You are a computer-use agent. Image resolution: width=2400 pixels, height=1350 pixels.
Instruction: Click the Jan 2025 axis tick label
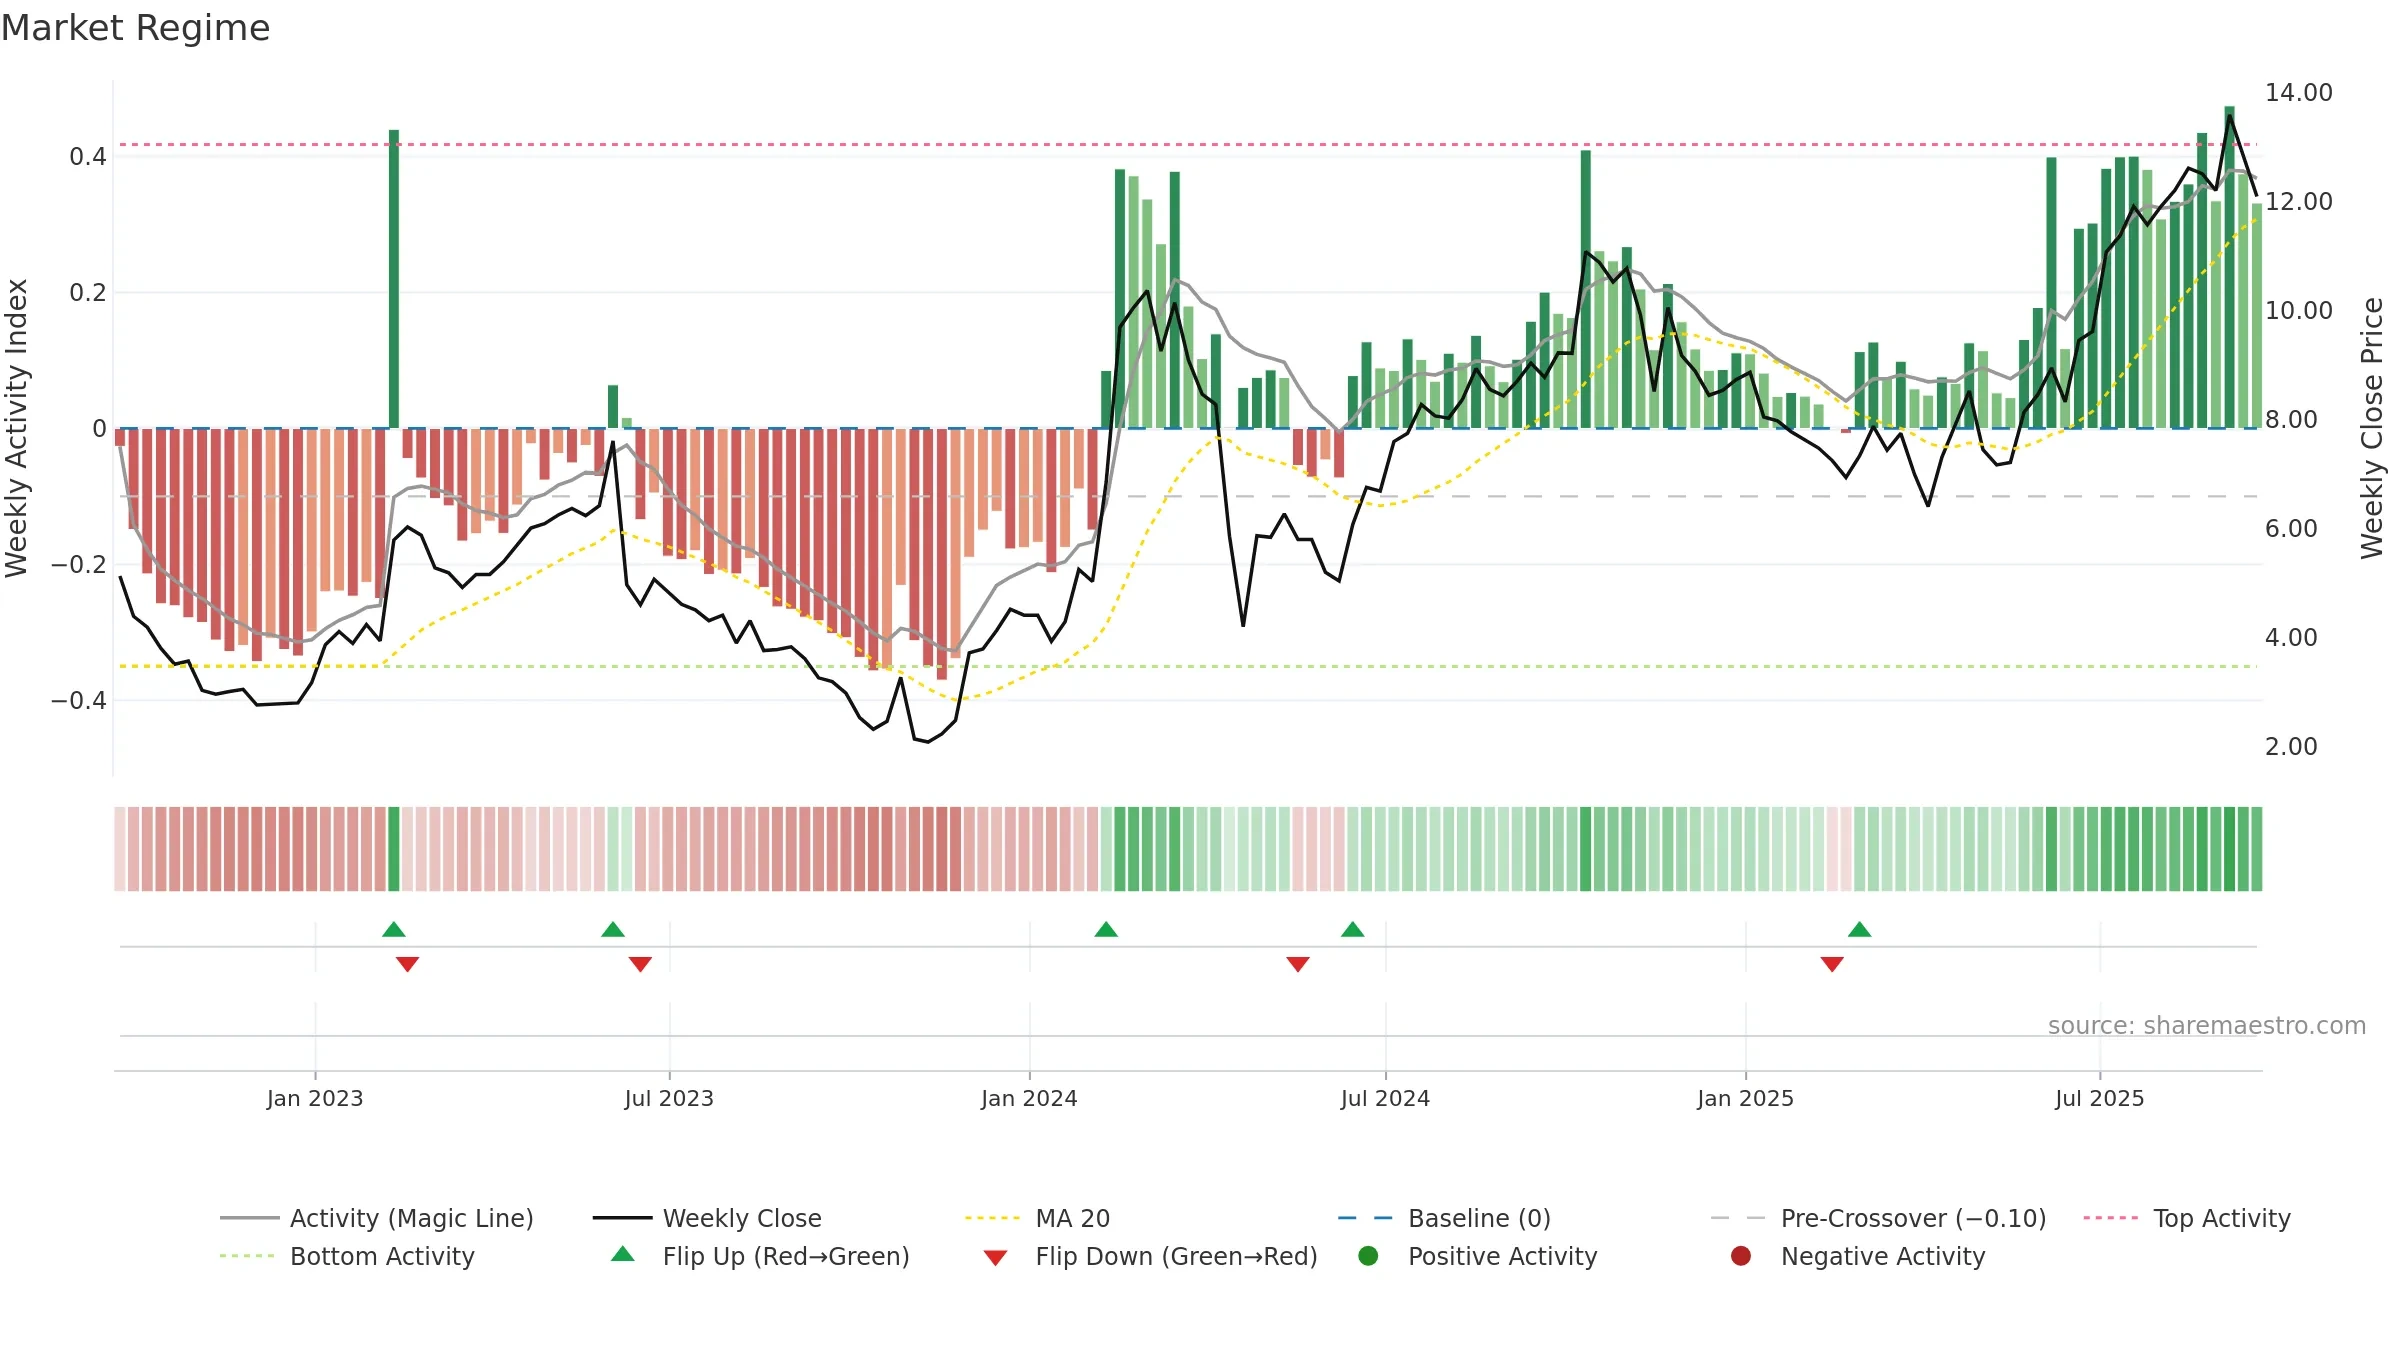click(x=1745, y=1099)
